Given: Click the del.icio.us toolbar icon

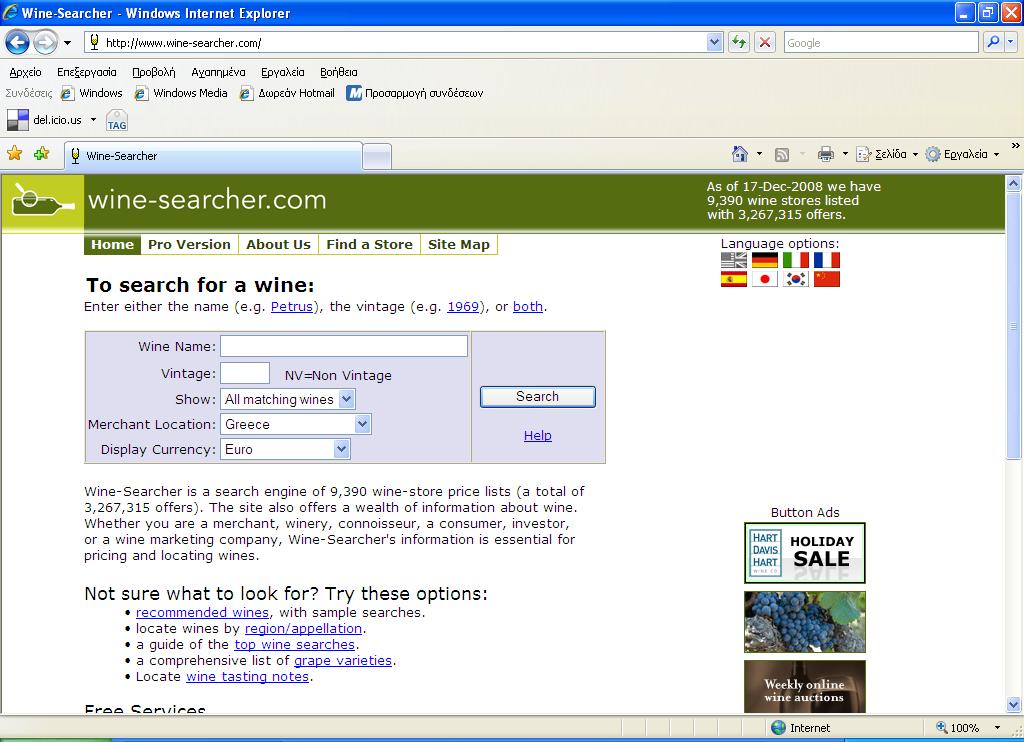Looking at the screenshot, I should click(18, 120).
